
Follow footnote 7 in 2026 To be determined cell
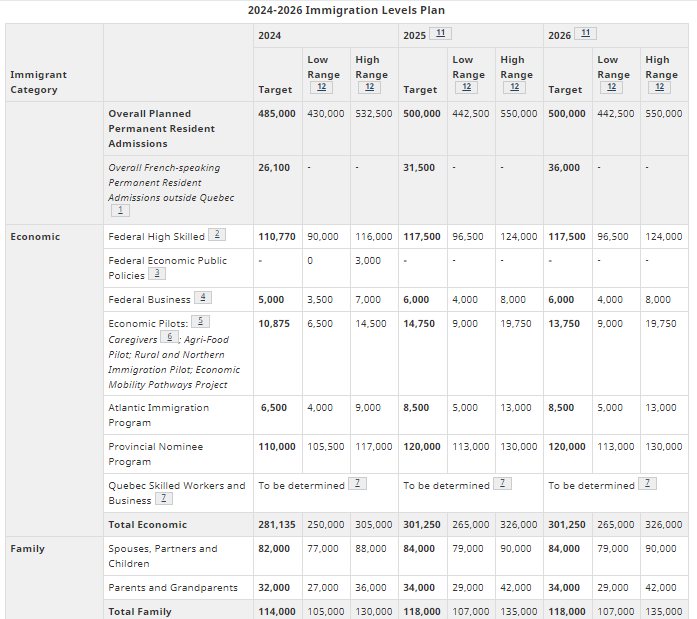(x=648, y=484)
